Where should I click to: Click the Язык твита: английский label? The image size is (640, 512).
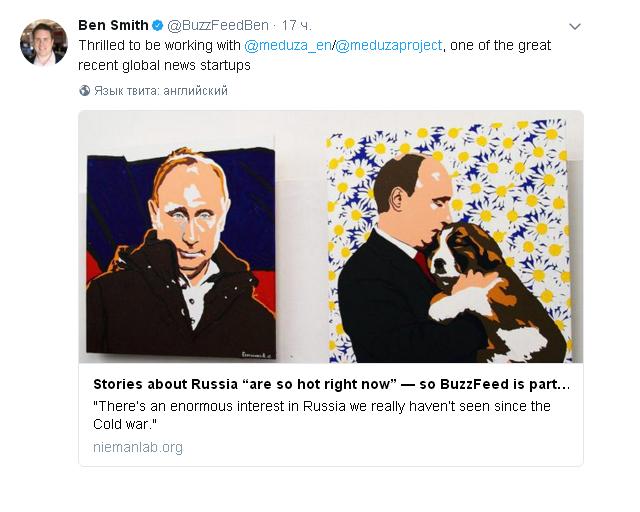pyautogui.click(x=160, y=91)
